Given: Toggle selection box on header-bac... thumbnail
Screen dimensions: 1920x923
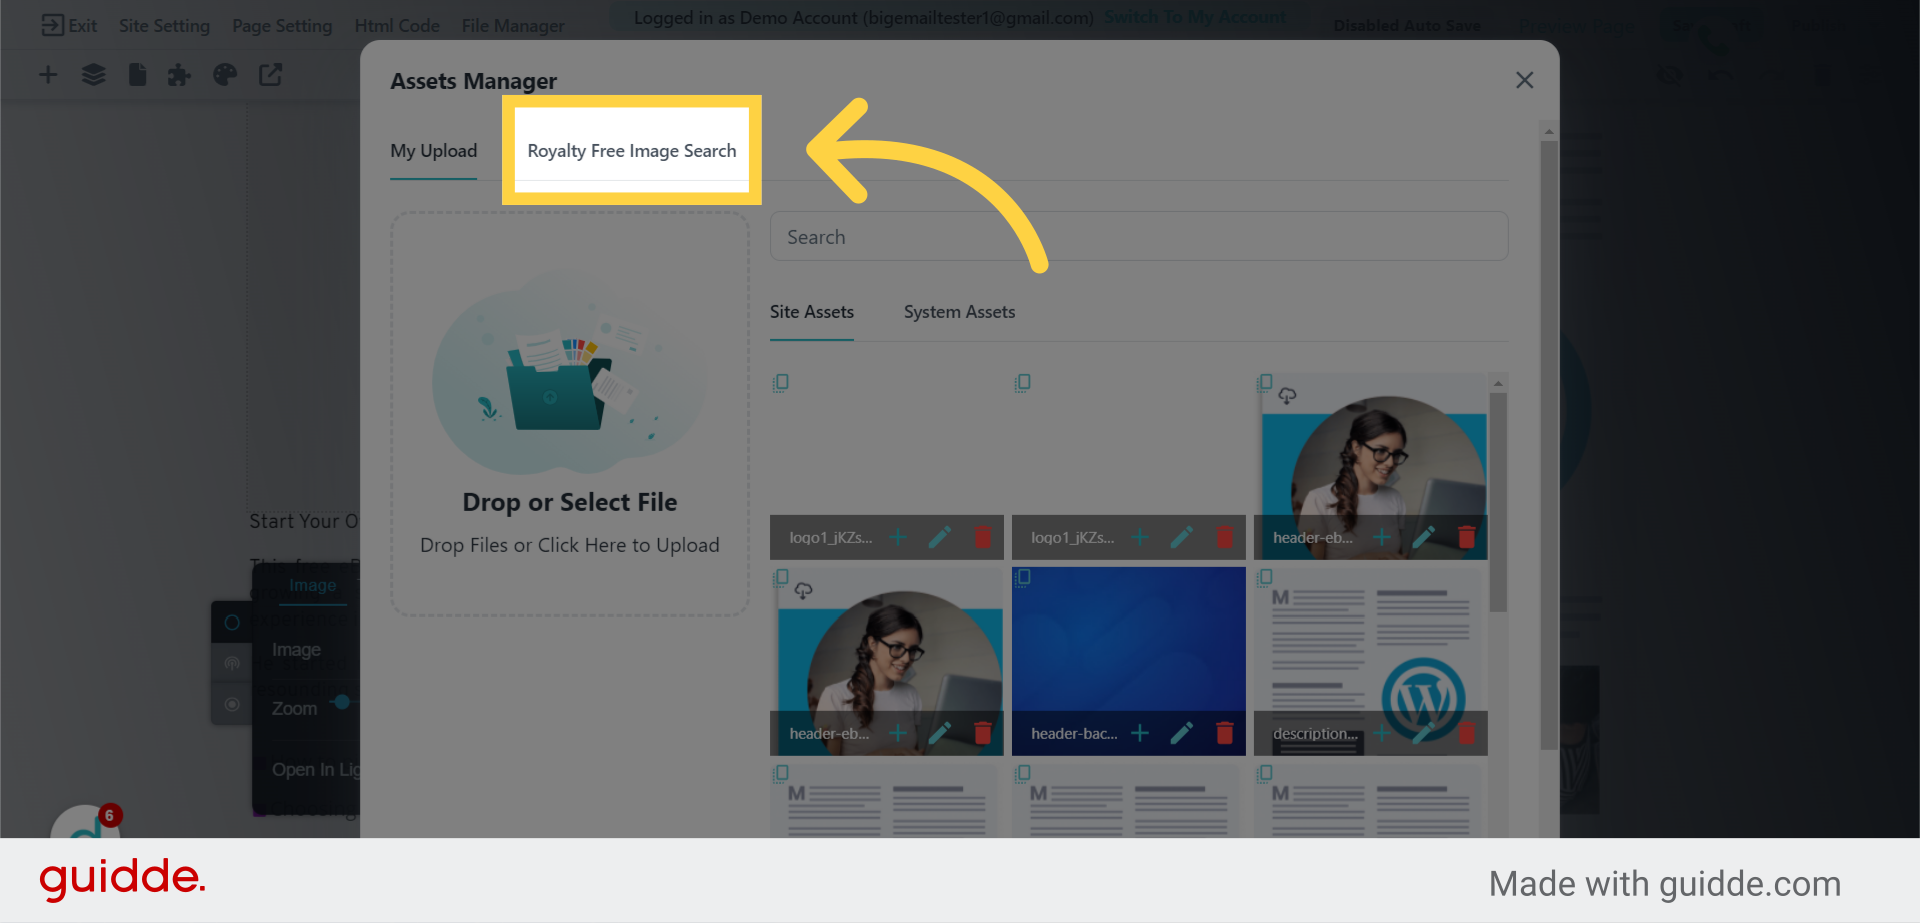Looking at the screenshot, I should 1023,577.
